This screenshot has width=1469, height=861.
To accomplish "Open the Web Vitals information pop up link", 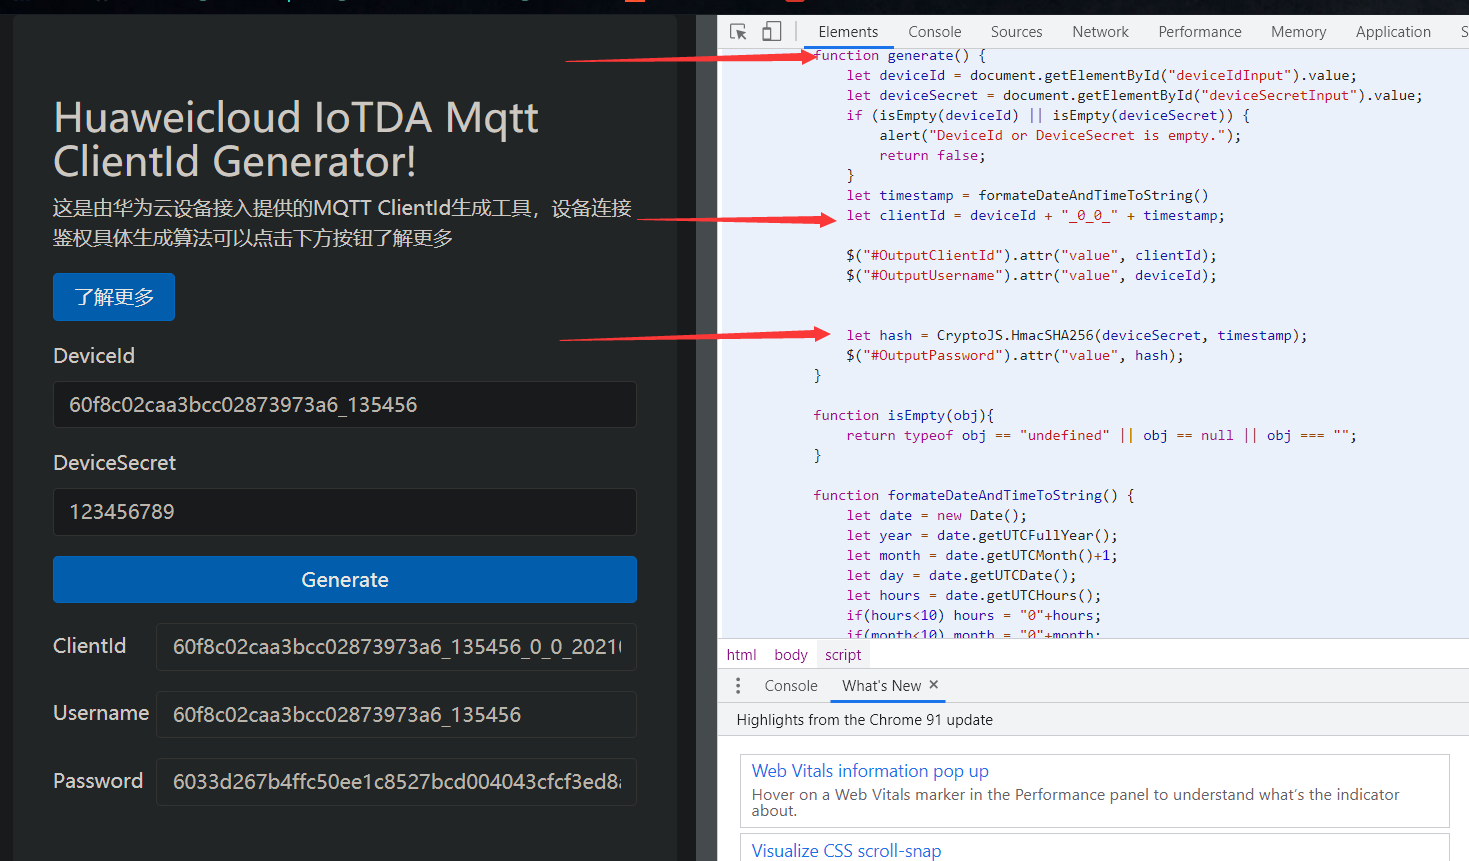I will coord(870,771).
